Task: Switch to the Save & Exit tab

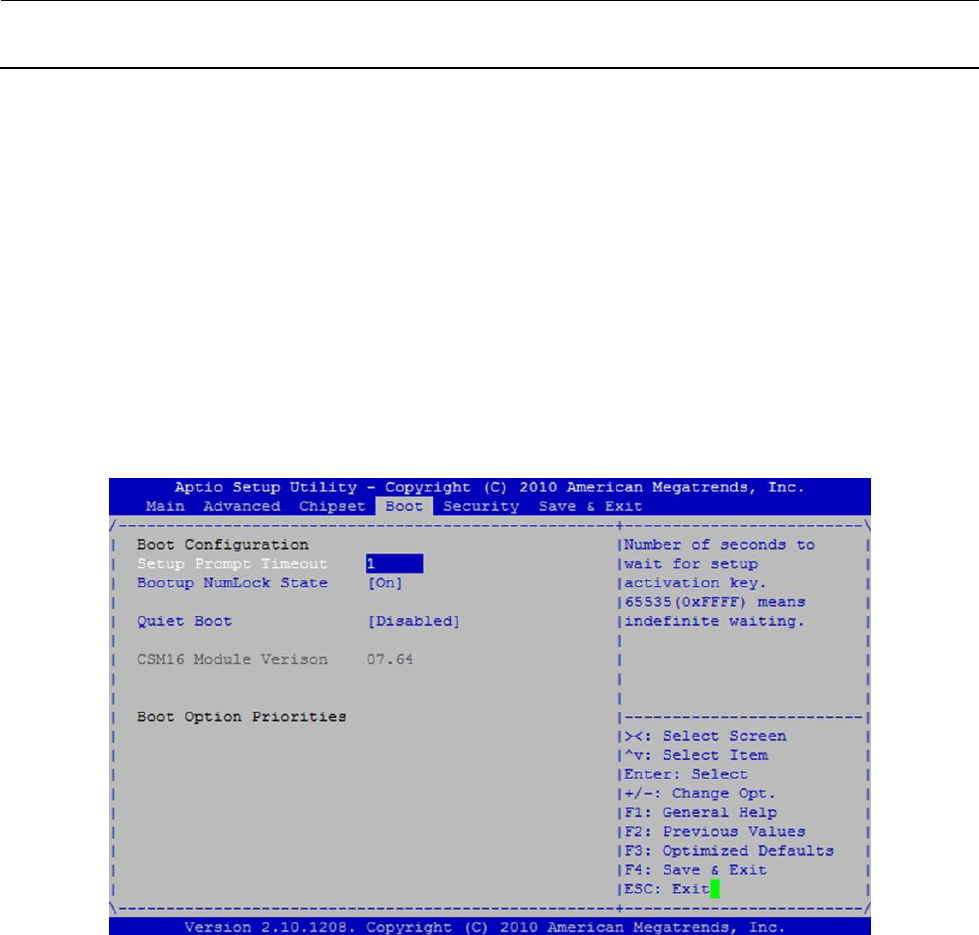Action: (x=590, y=506)
